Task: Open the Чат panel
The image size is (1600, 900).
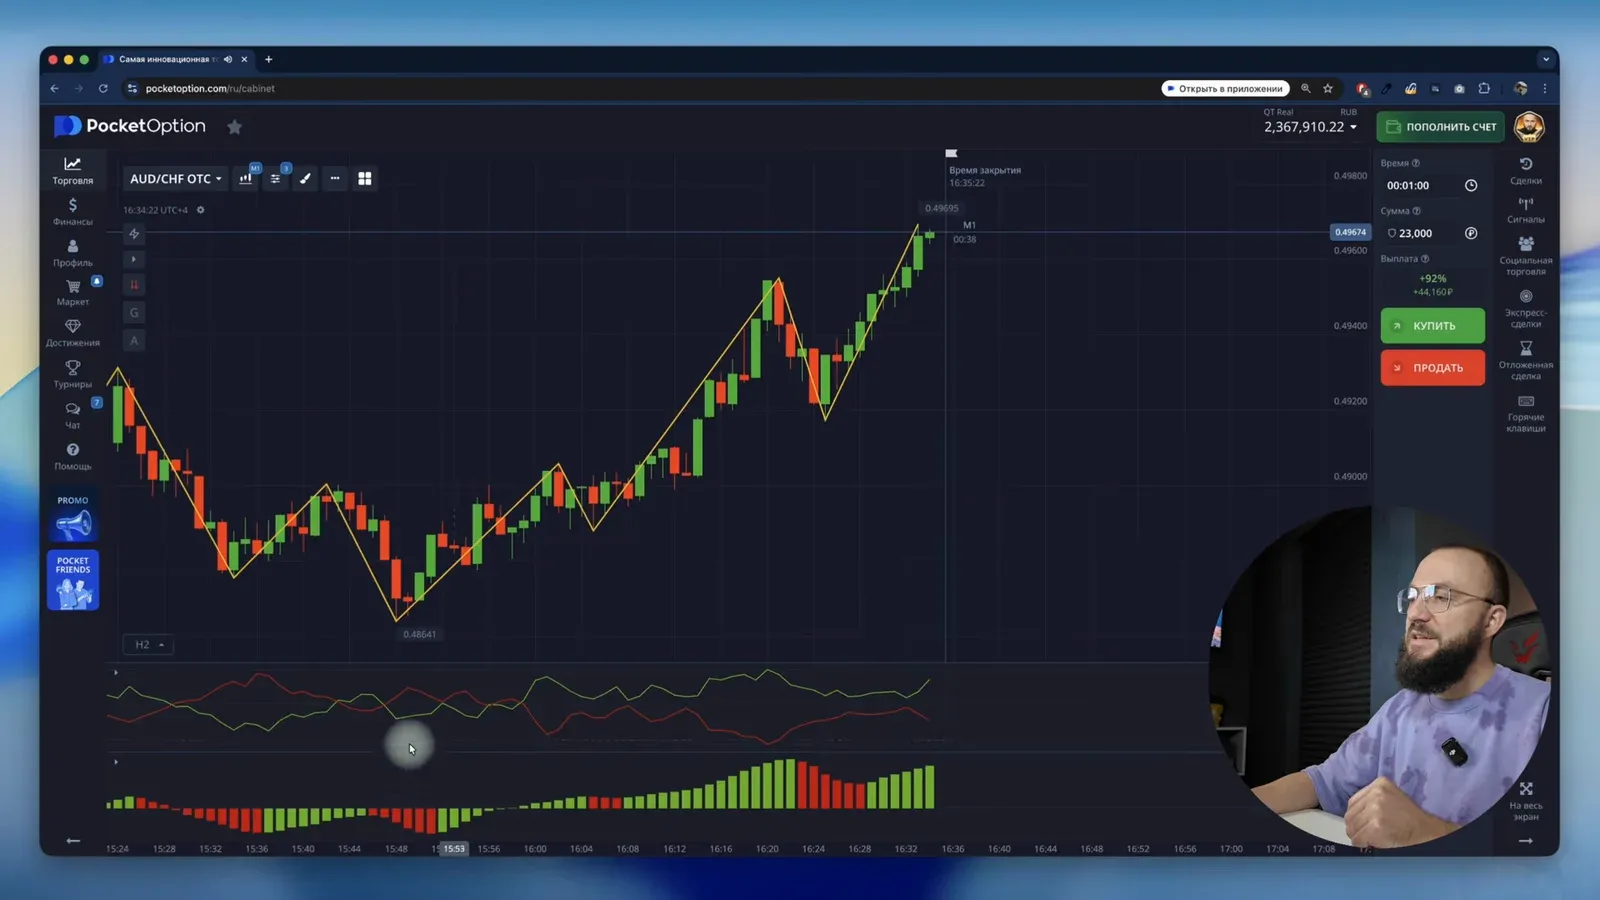Action: pos(72,416)
